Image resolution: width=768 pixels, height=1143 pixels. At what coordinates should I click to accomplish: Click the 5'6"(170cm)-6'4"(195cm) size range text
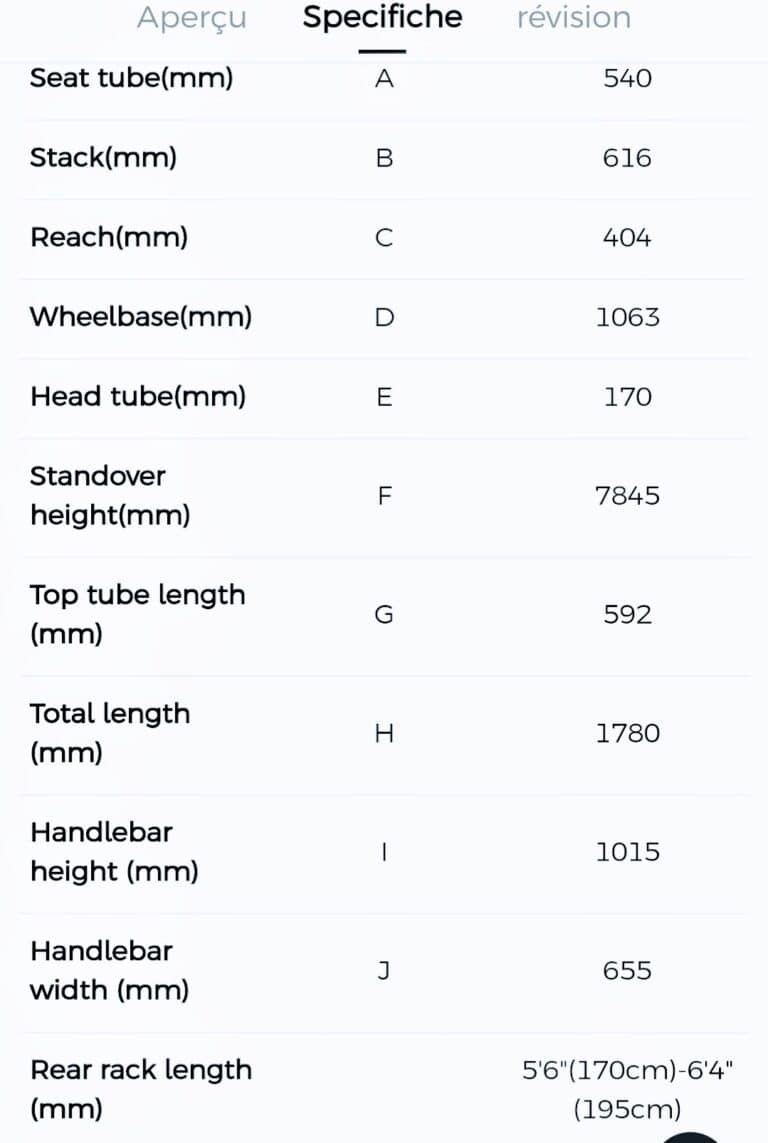click(x=627, y=1089)
